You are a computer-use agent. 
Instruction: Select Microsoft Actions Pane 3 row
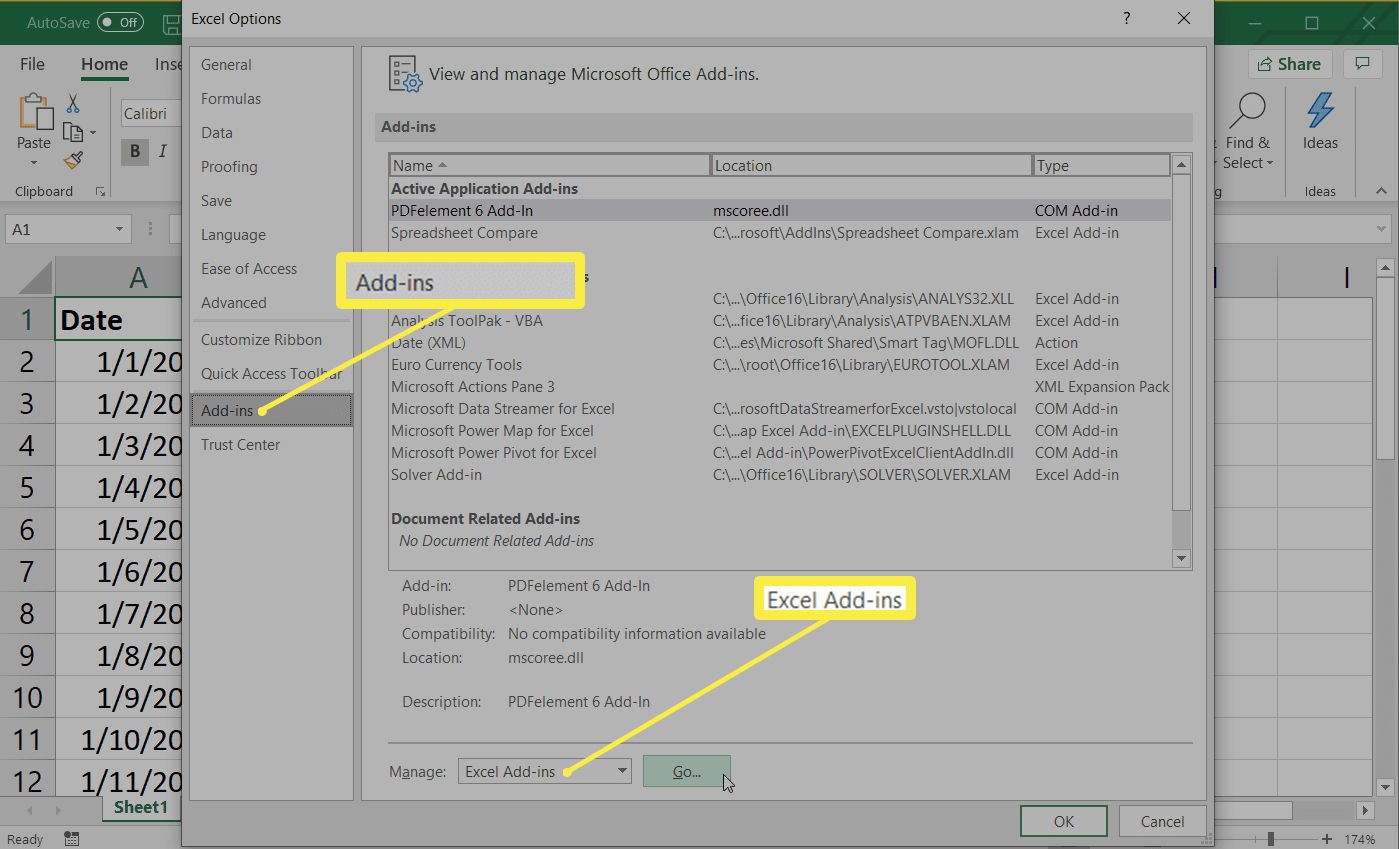(779, 387)
